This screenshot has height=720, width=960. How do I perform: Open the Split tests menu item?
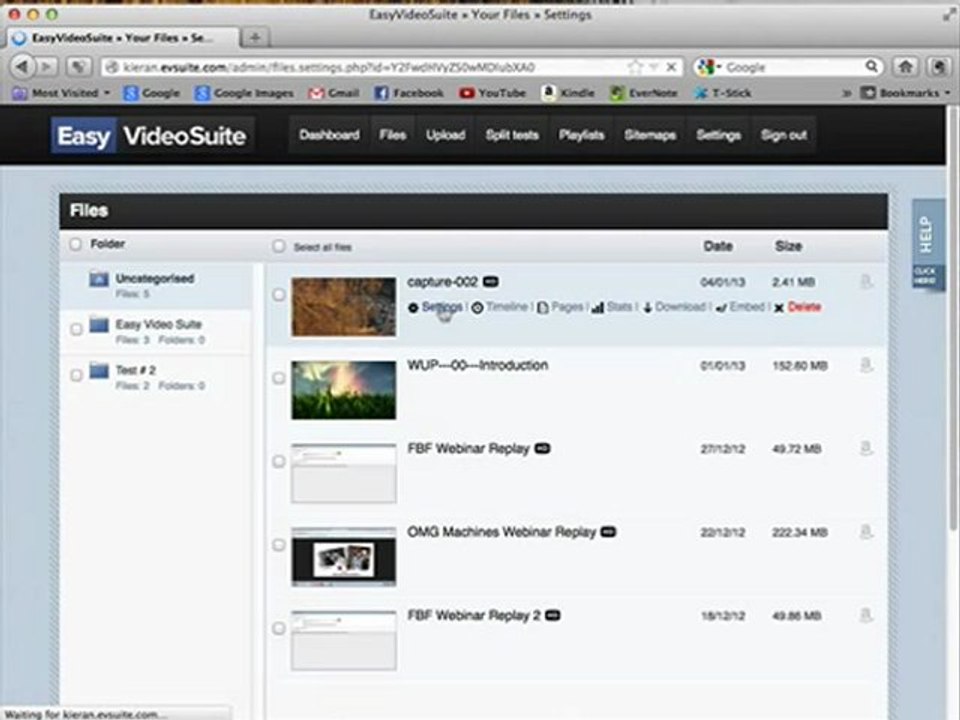(512, 135)
